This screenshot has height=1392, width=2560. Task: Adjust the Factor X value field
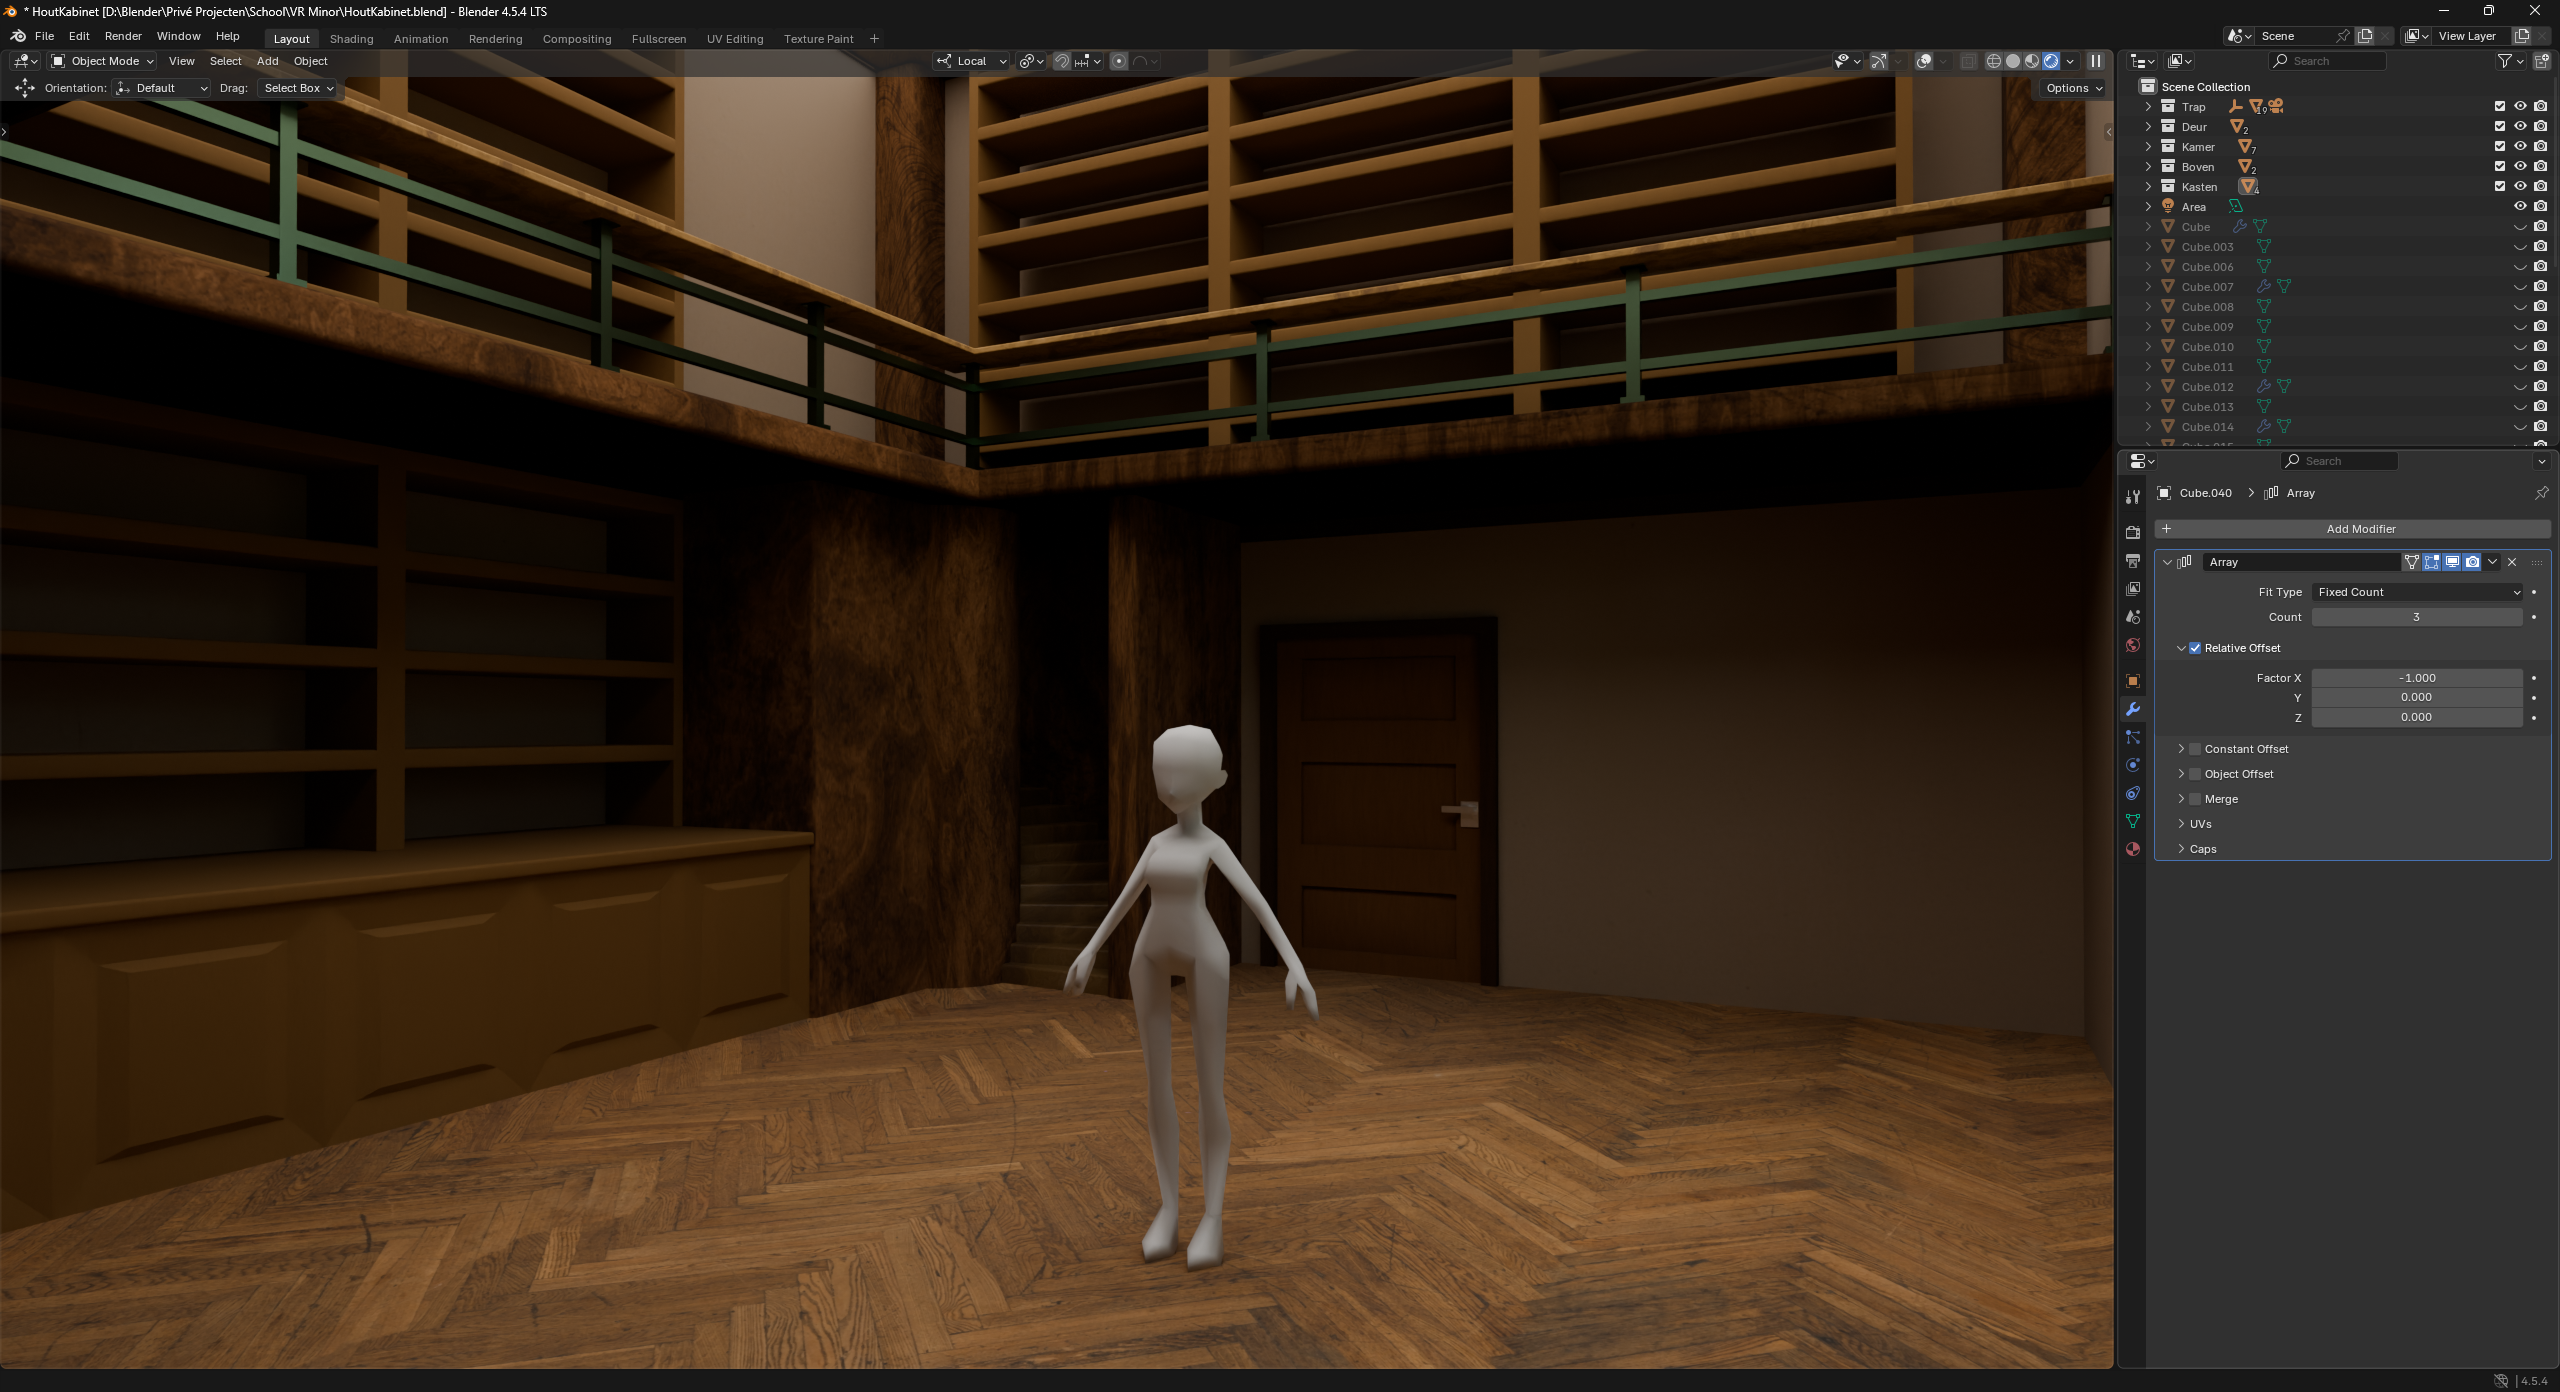click(x=2416, y=678)
